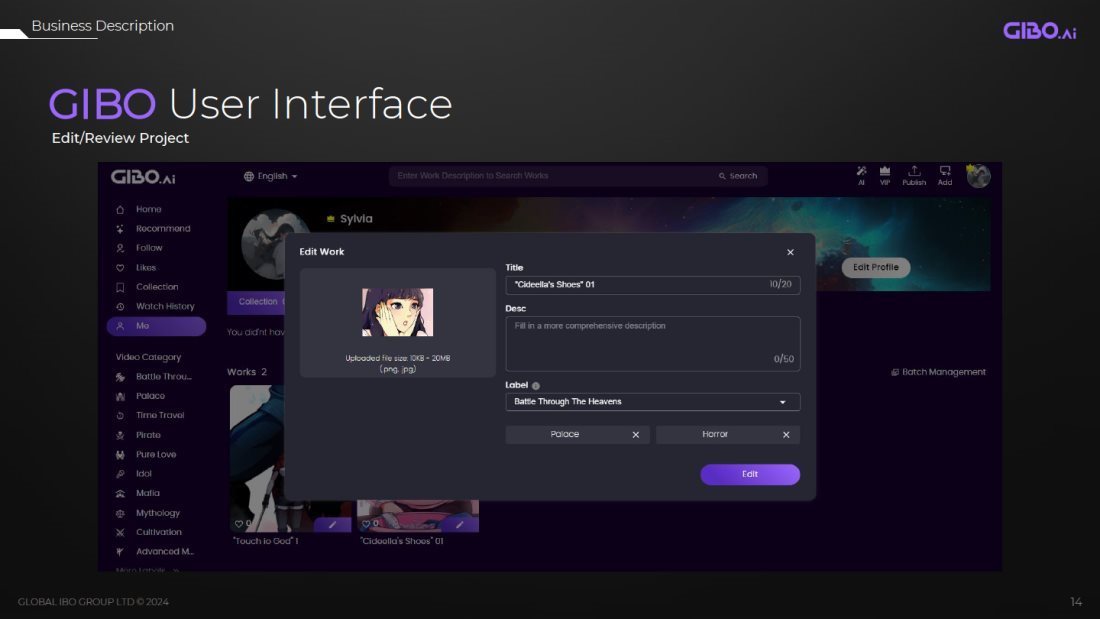1100x619 pixels.
Task: Click the Recommend sparkle icon
Action: point(120,229)
